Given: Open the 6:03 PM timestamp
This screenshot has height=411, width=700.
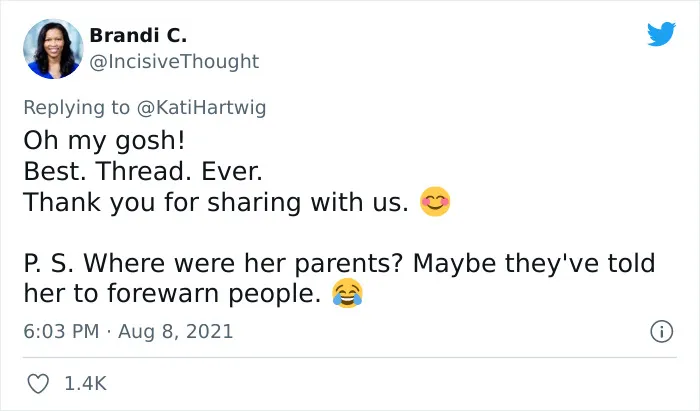Looking at the screenshot, I should tap(61, 332).
